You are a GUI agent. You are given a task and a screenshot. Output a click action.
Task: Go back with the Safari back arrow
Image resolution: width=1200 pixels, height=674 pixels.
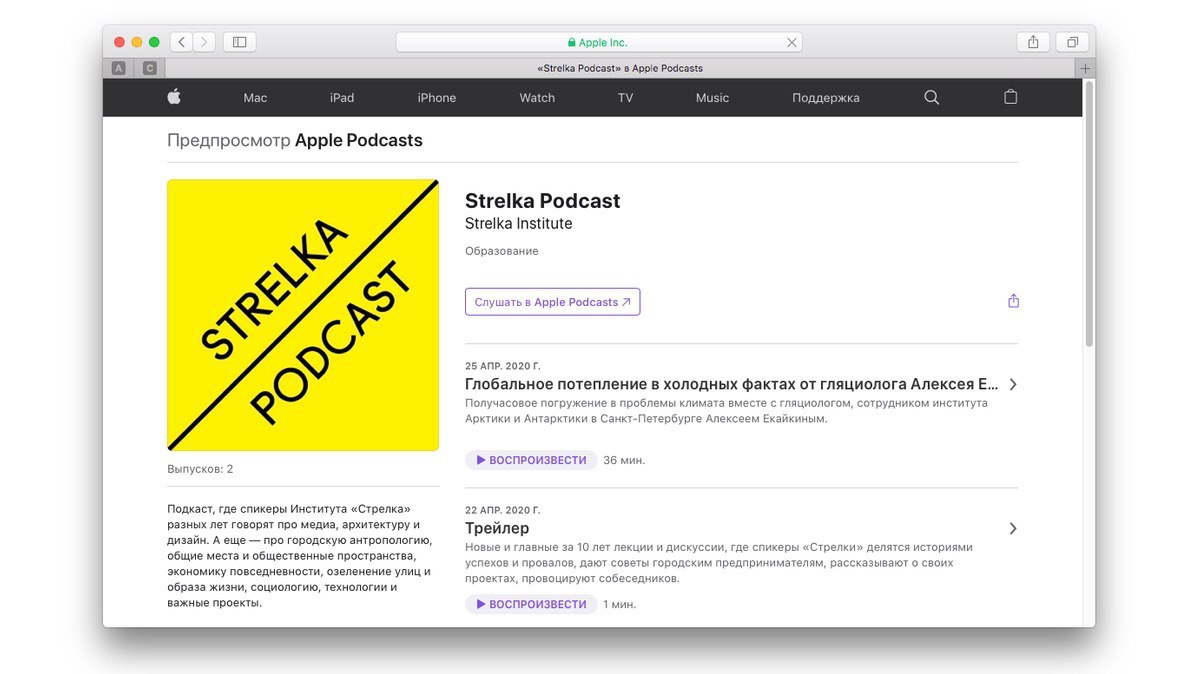(182, 42)
